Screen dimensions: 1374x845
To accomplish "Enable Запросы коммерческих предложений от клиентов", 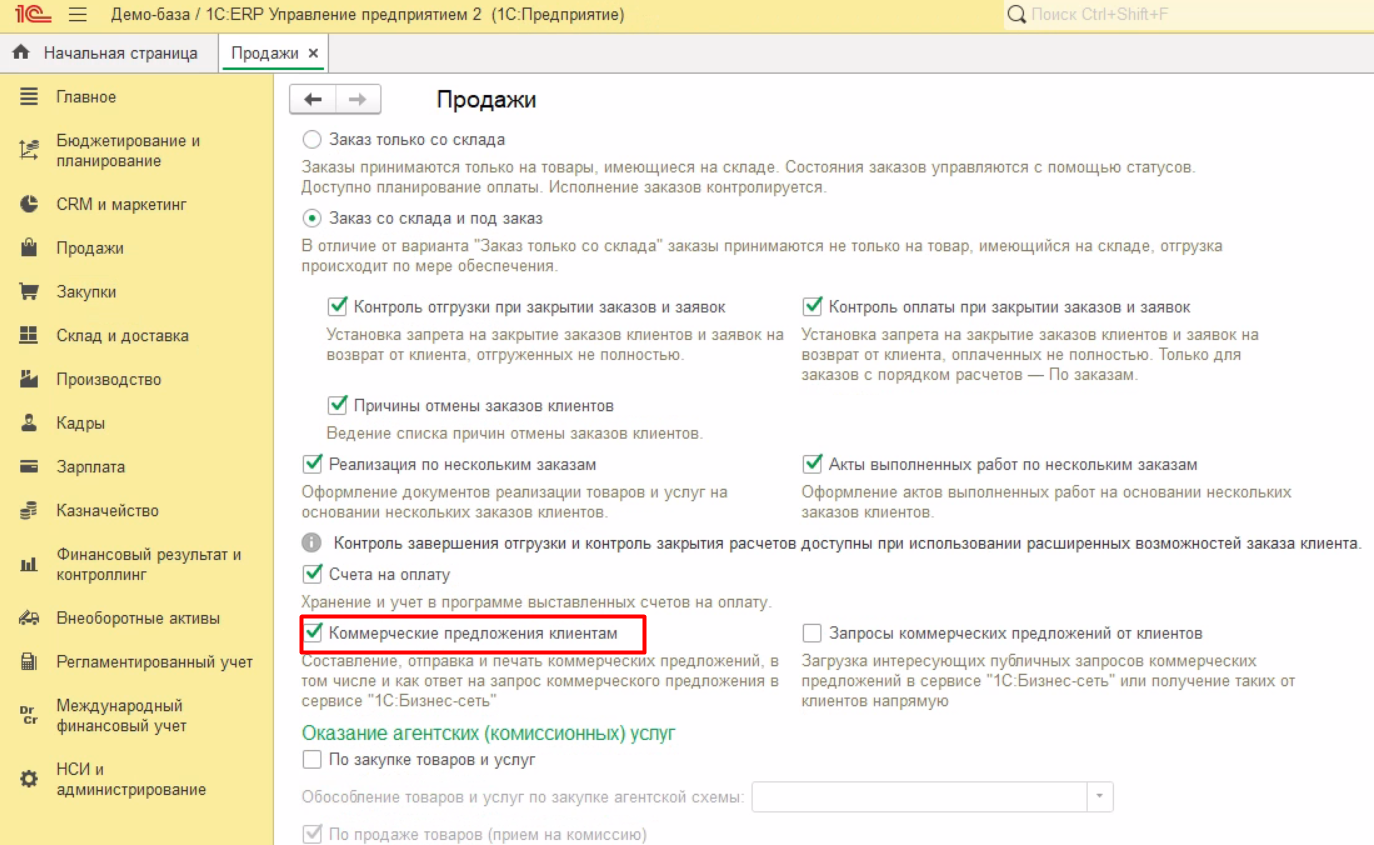I will click(812, 633).
